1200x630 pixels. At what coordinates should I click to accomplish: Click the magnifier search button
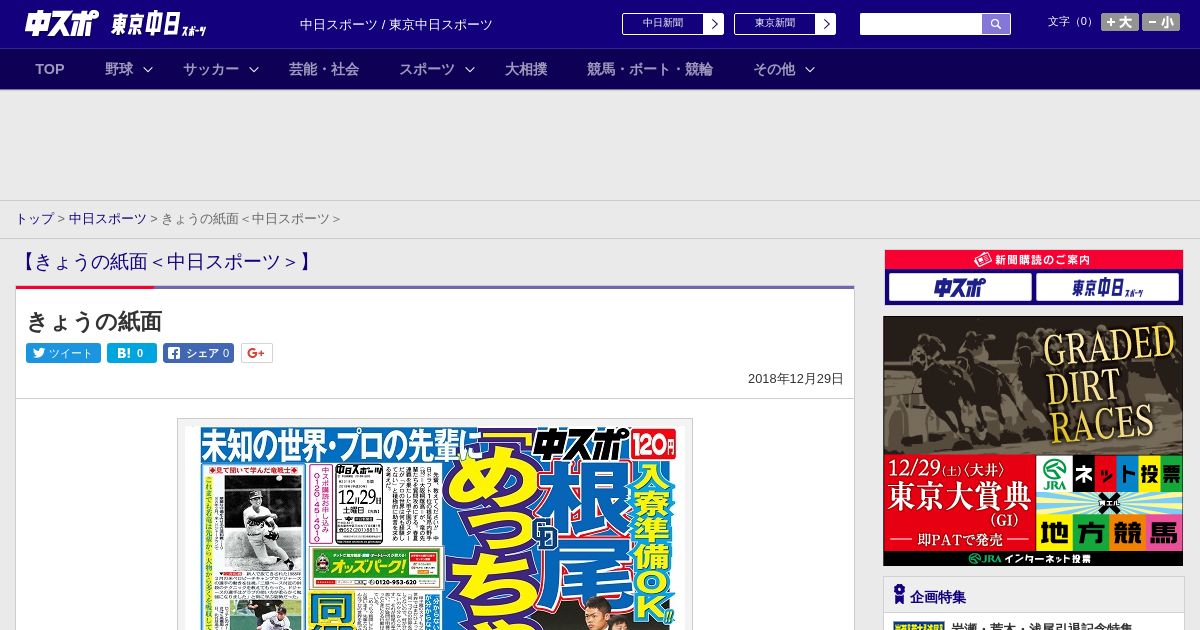click(996, 24)
